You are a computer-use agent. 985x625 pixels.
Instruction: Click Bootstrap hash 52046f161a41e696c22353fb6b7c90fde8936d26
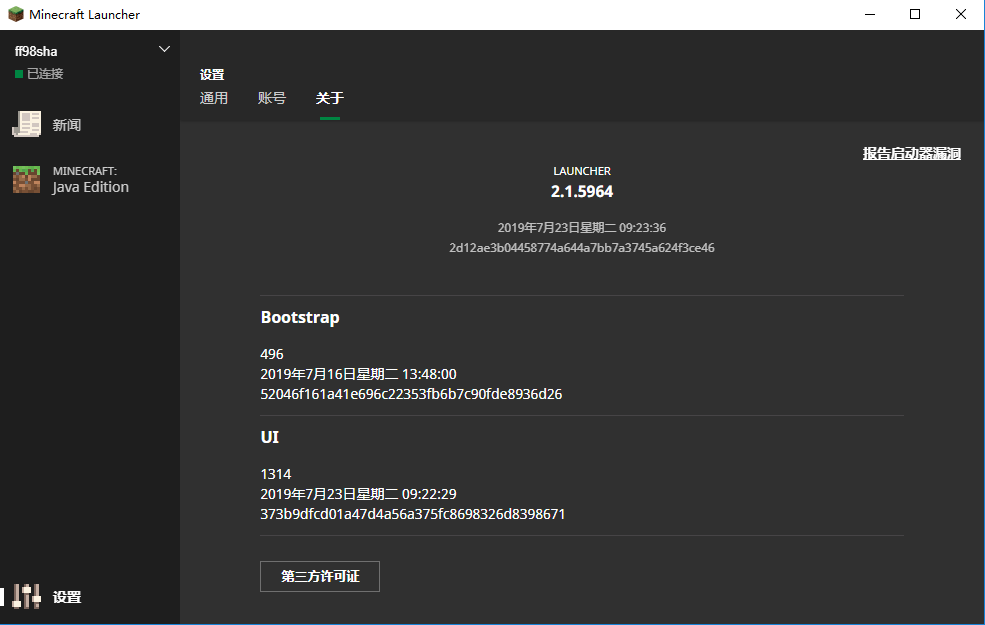coord(411,394)
